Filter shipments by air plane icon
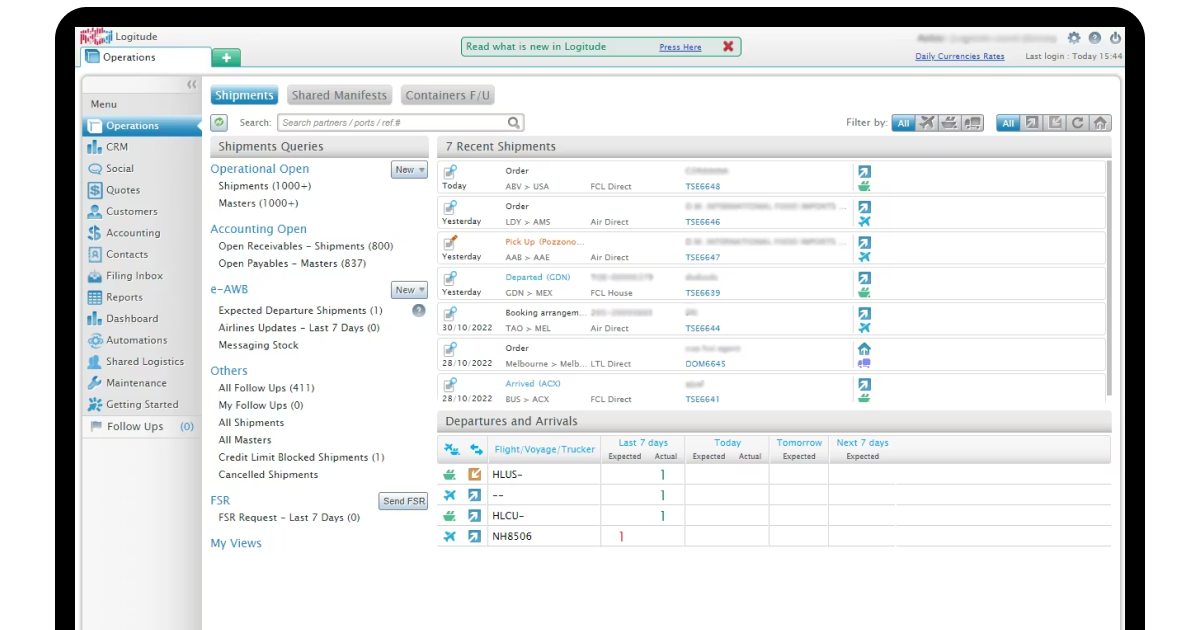1200x630 pixels. 927,123
